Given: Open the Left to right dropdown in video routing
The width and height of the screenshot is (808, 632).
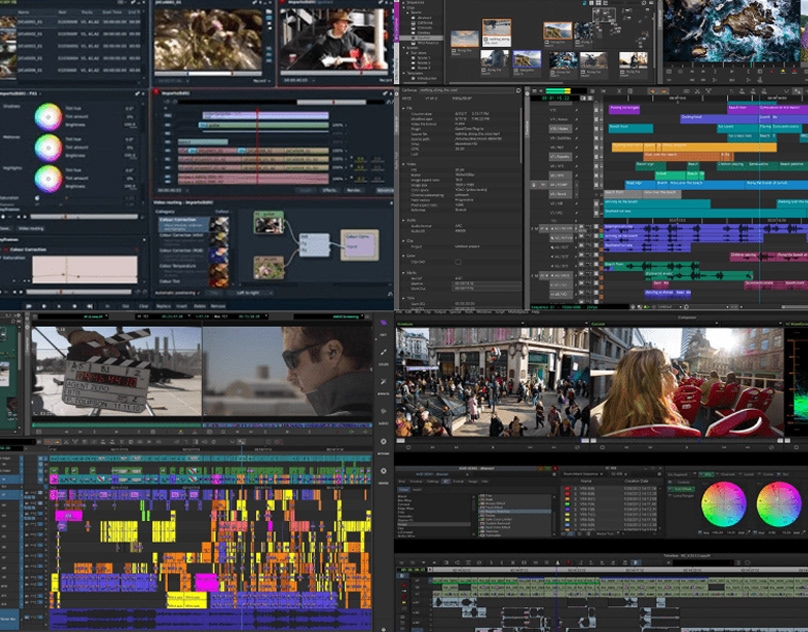Looking at the screenshot, I should pos(250,293).
